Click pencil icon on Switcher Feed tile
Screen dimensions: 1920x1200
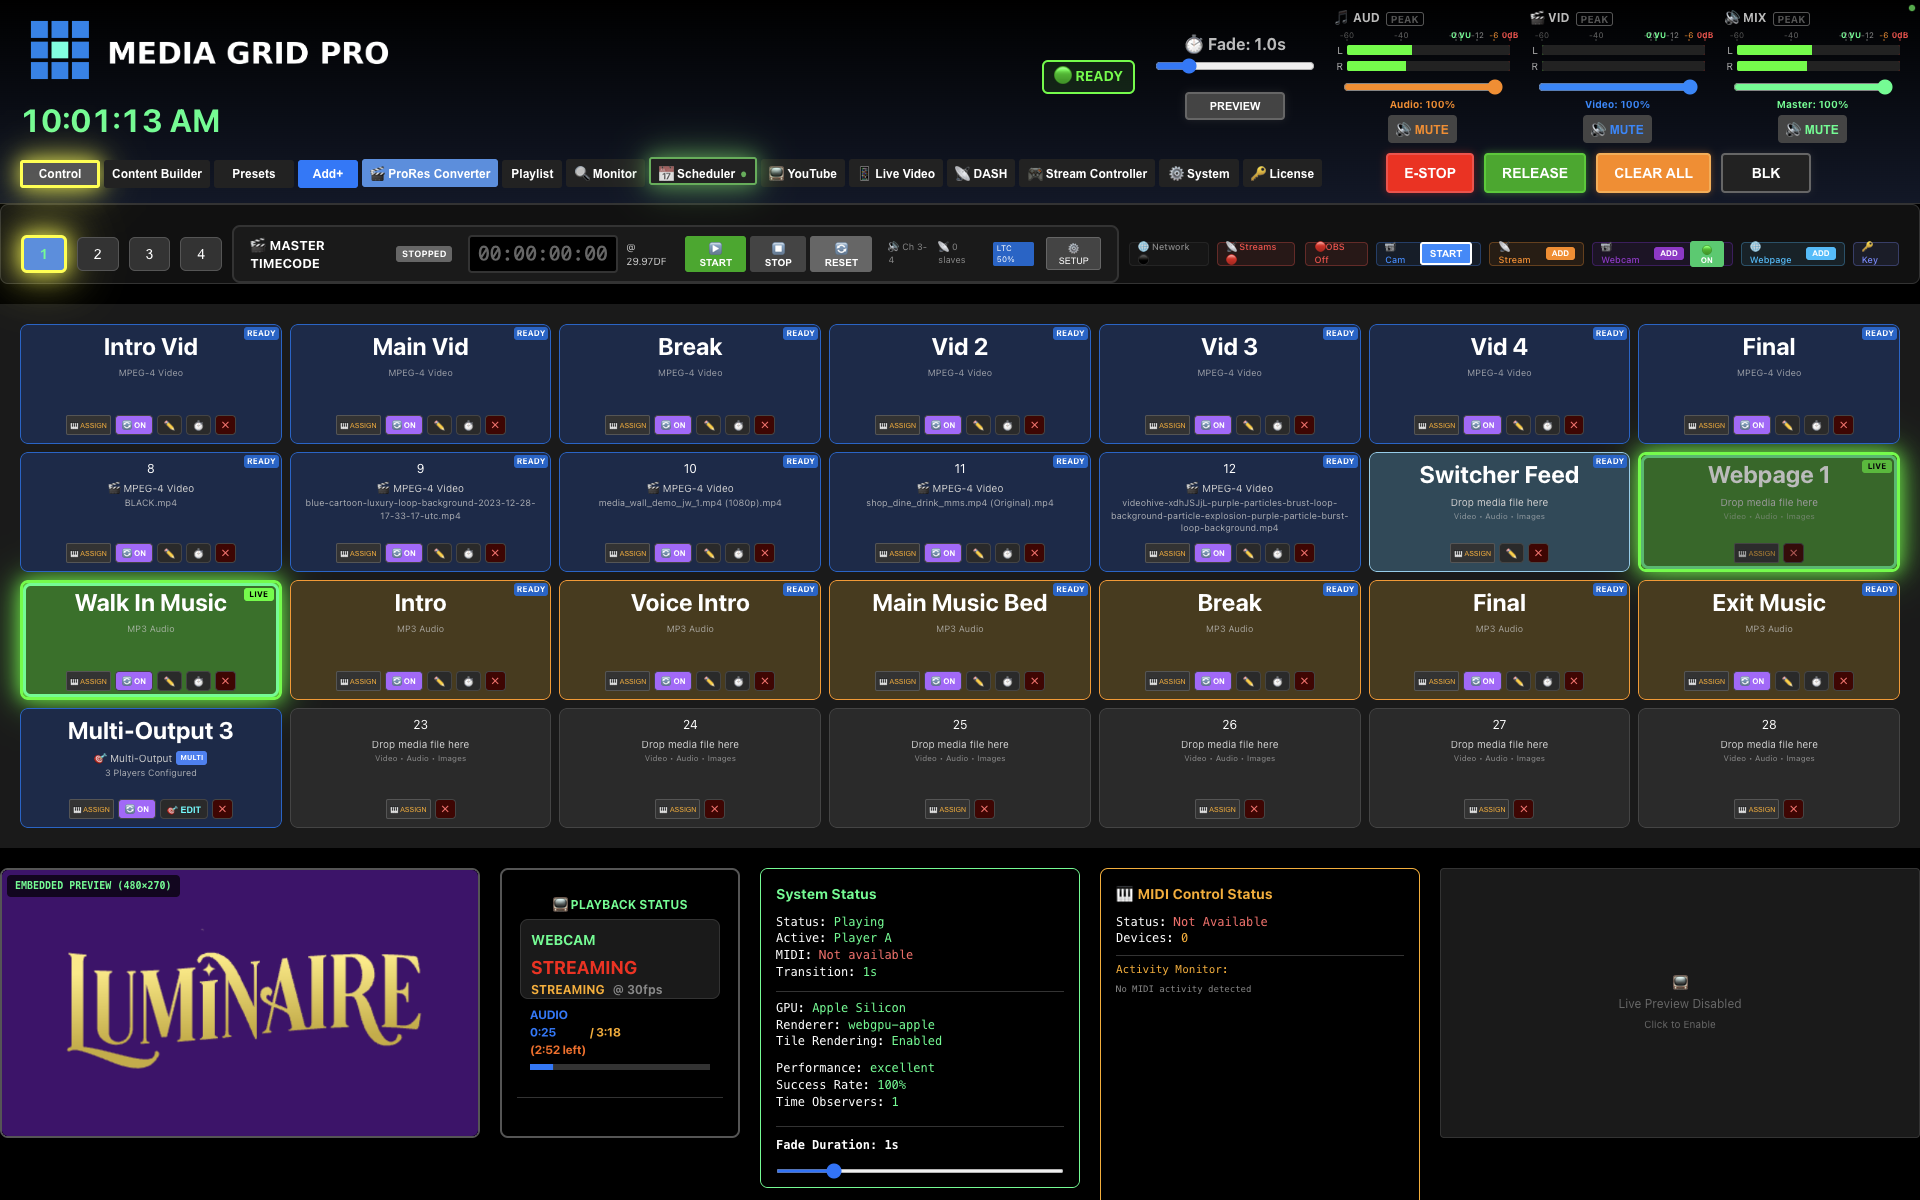click(x=1511, y=553)
